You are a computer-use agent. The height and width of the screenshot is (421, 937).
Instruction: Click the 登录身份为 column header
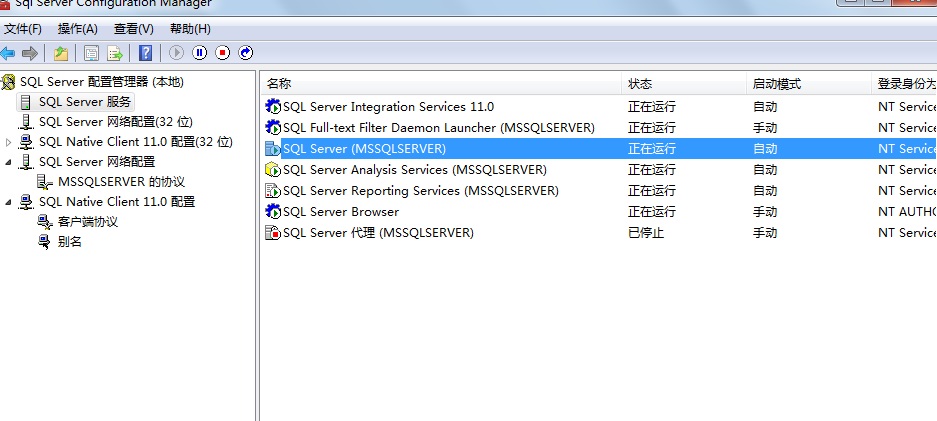[x=905, y=84]
